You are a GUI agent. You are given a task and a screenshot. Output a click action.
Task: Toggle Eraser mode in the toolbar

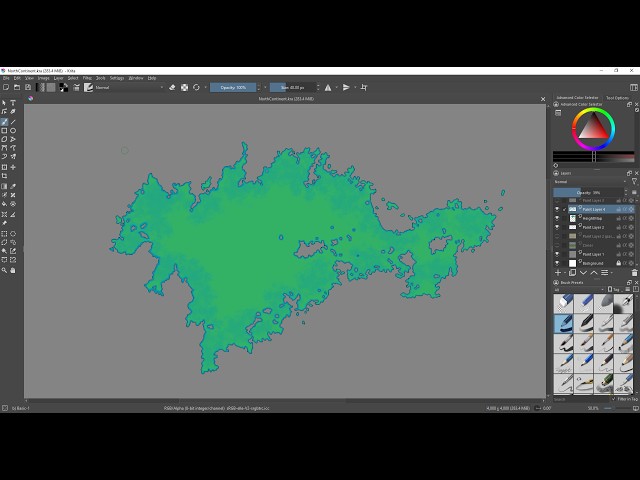[x=172, y=87]
